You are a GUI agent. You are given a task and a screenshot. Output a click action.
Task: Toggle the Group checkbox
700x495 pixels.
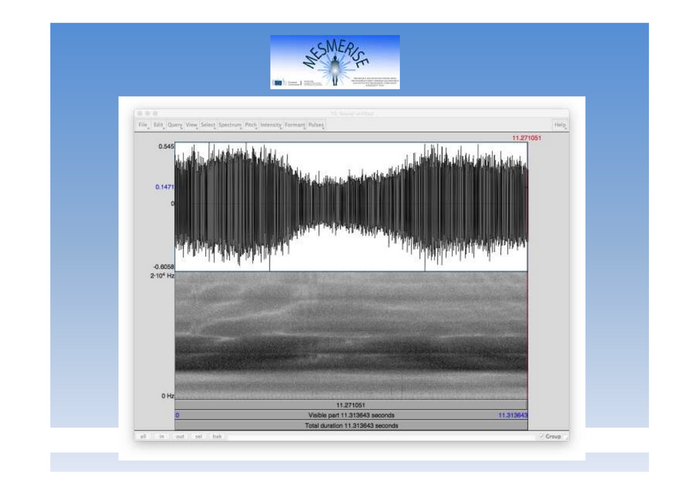coord(552,437)
